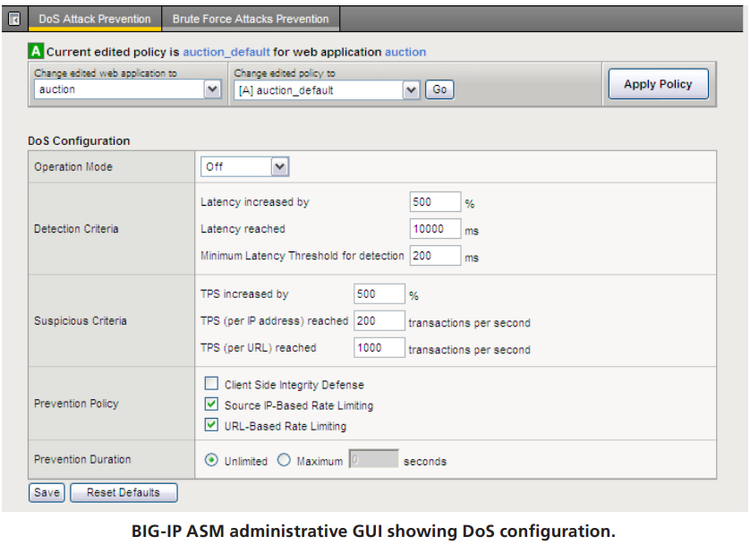Open the edited policy dropdown

tap(411, 90)
